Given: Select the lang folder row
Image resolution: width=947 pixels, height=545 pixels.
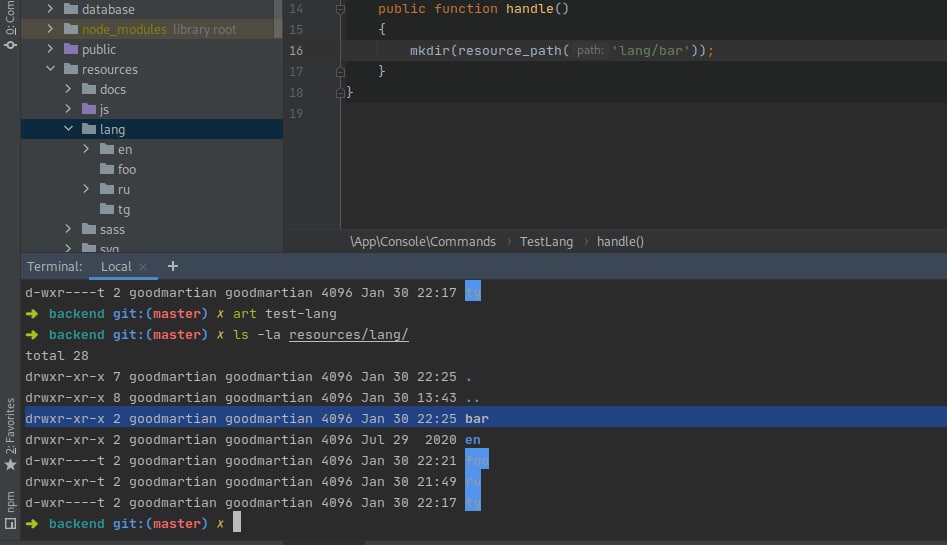Looking at the screenshot, I should (x=152, y=129).
